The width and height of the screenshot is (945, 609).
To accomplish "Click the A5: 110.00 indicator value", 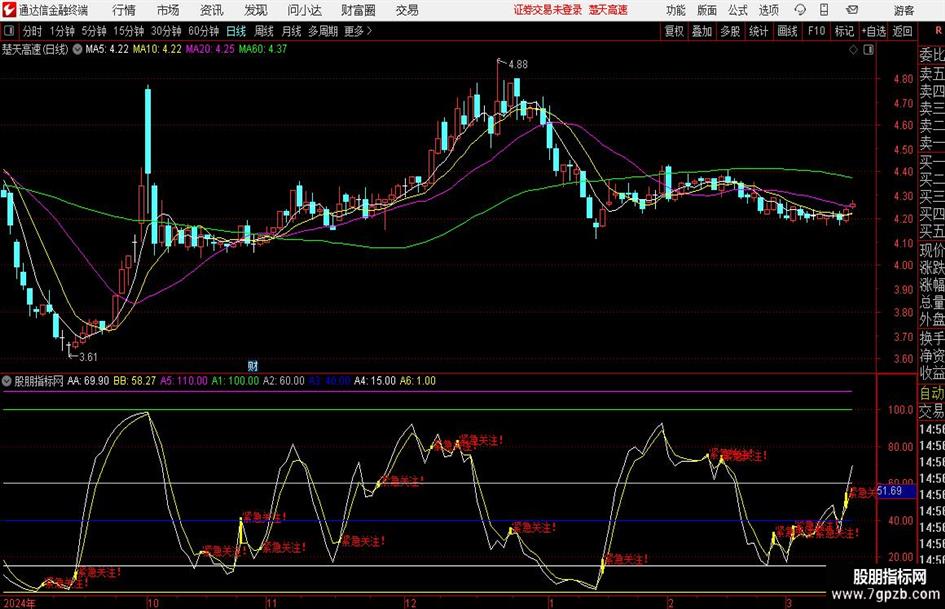I will click(x=183, y=380).
